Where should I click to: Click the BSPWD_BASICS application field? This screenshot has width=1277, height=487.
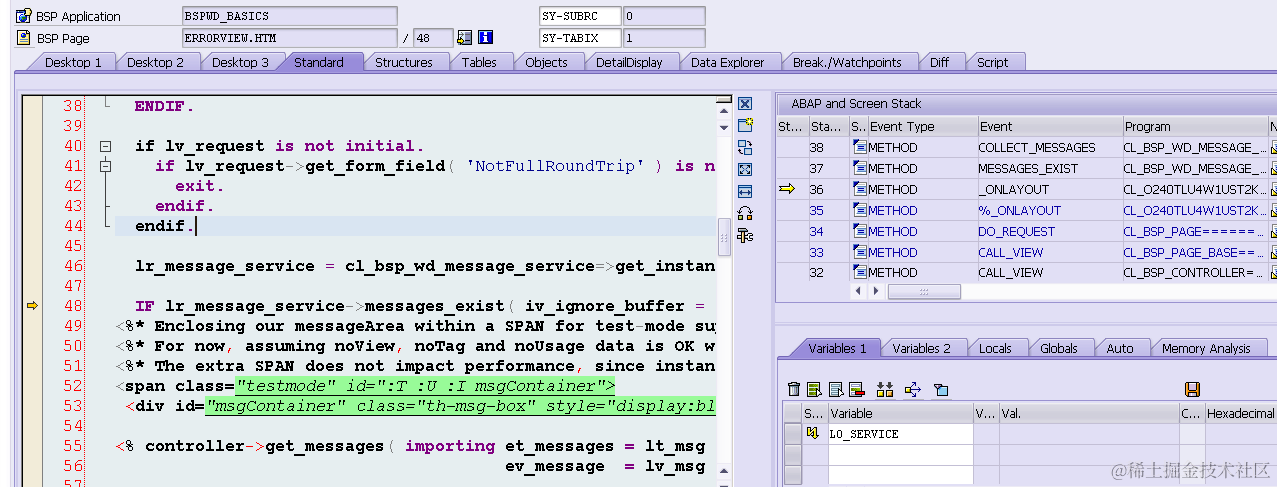pos(290,16)
